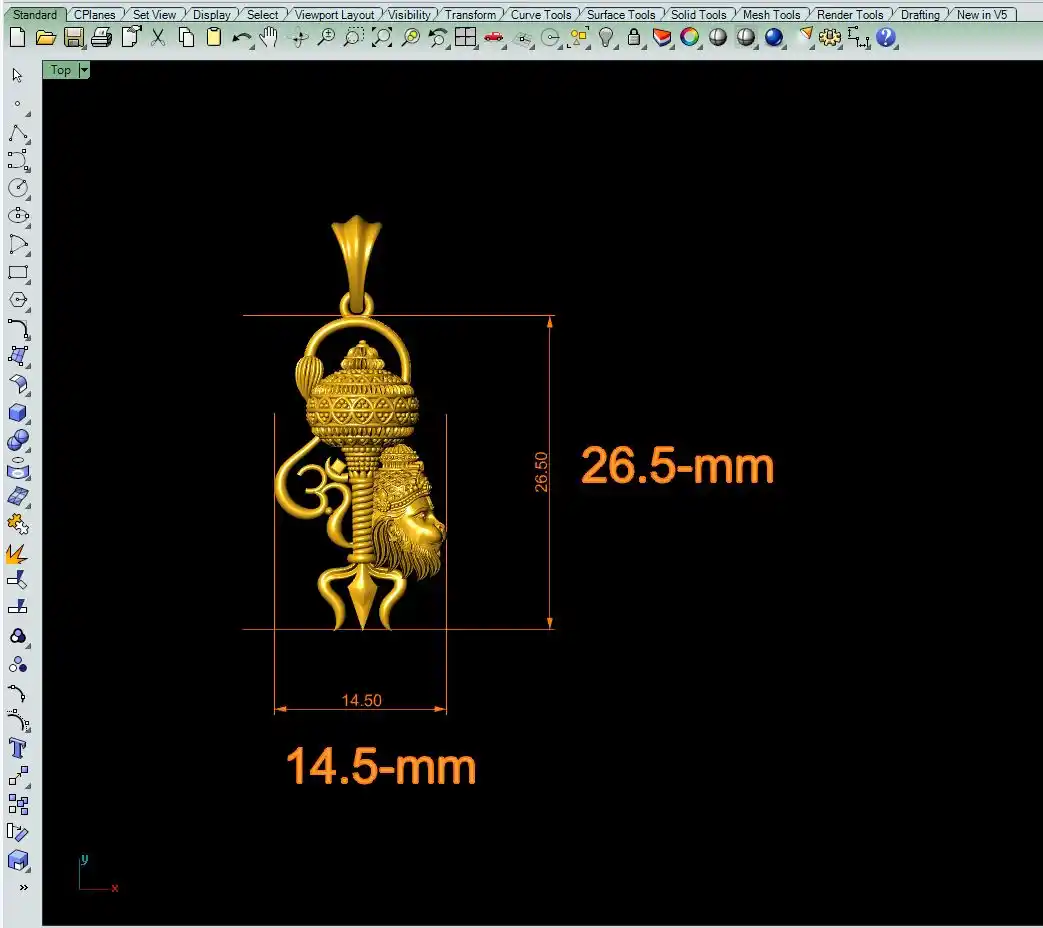
Task: Click the Zoom Extents icon
Action: pyautogui.click(x=382, y=38)
